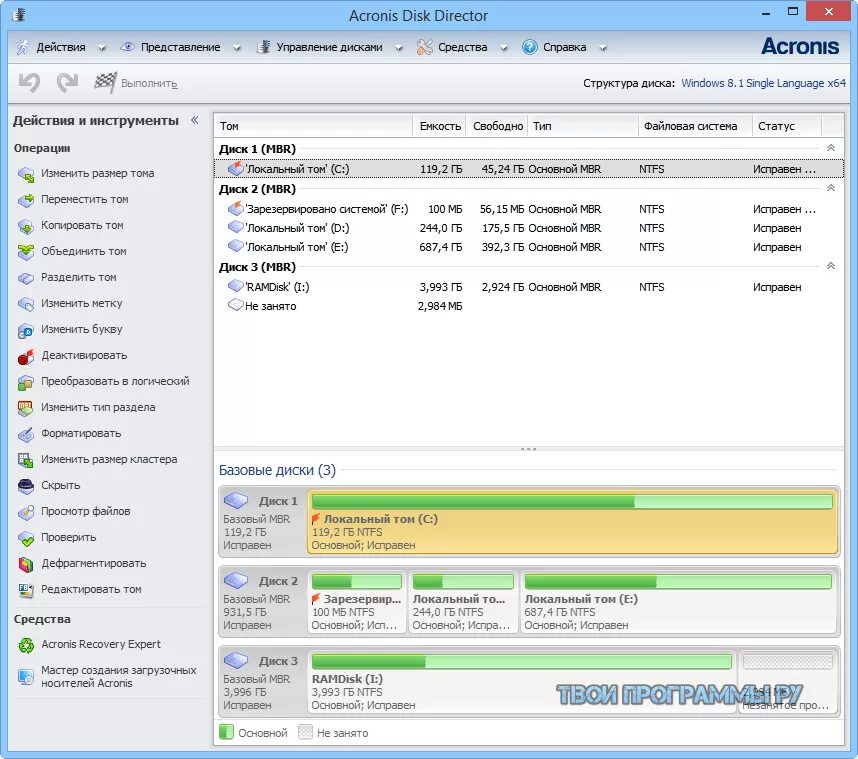
Task: Click the Объединить том icon
Action: pyautogui.click(x=26, y=252)
